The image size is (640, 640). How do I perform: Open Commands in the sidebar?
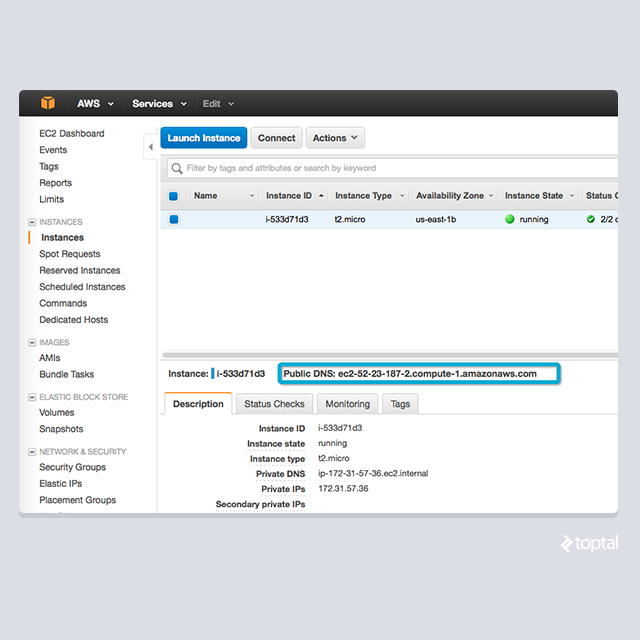[63, 303]
